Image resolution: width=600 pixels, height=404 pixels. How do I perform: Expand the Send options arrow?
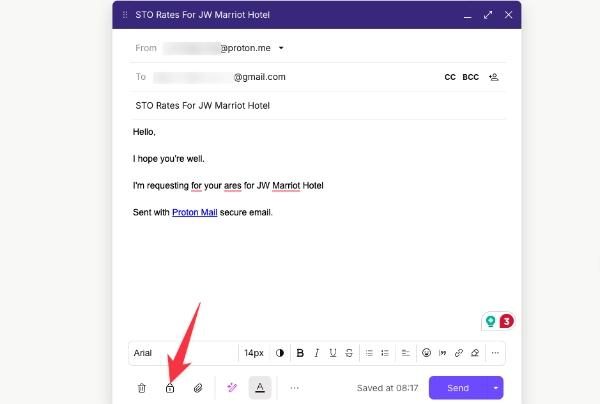(x=496, y=388)
